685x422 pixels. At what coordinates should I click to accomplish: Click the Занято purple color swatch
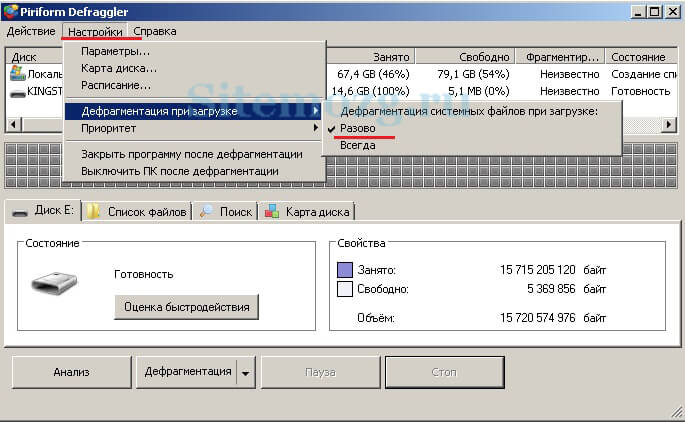coord(345,270)
